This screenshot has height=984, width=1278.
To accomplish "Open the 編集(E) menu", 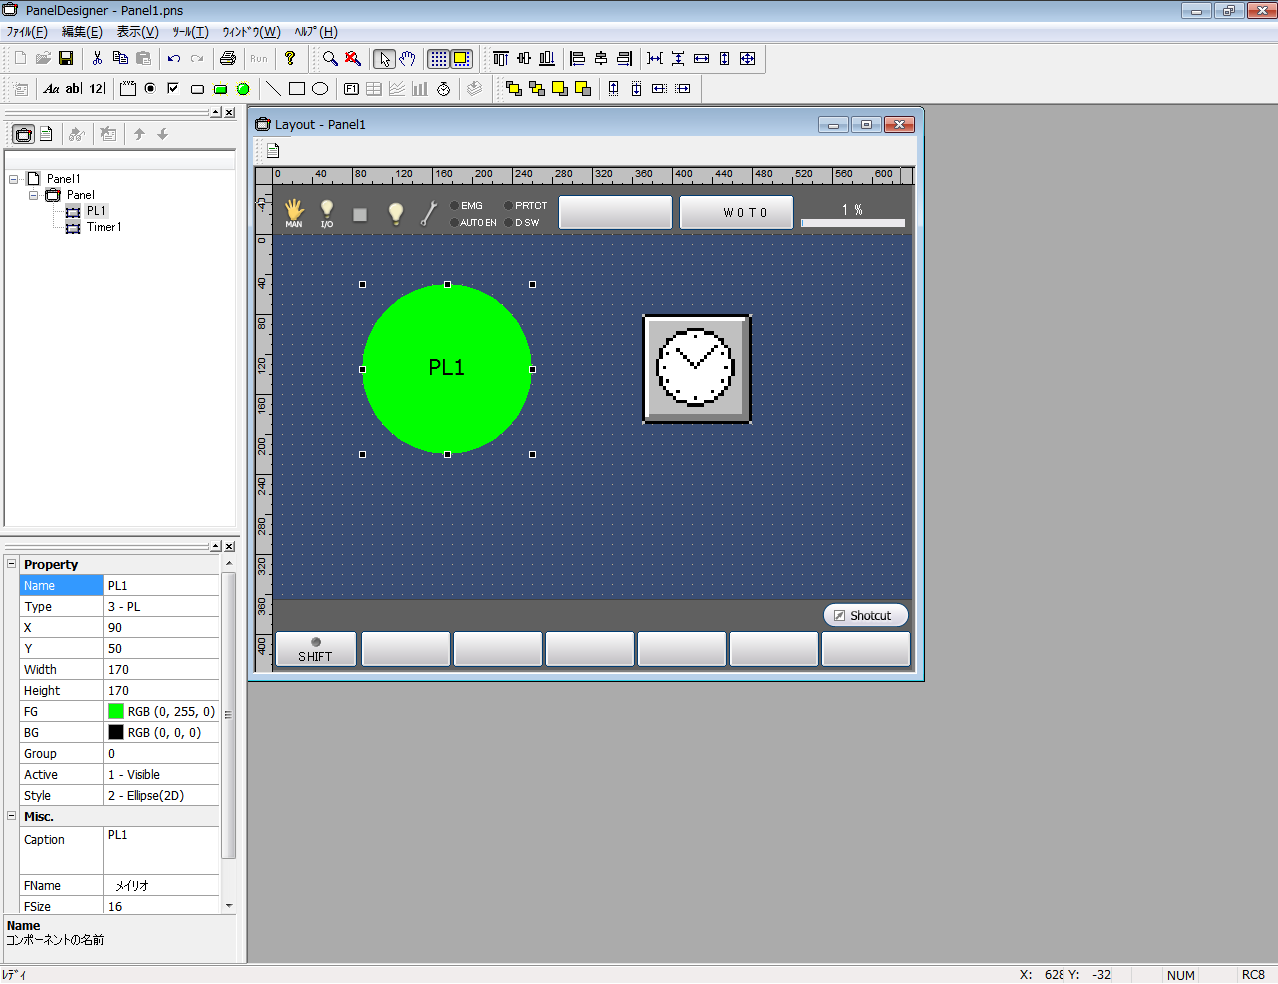I will 82,32.
